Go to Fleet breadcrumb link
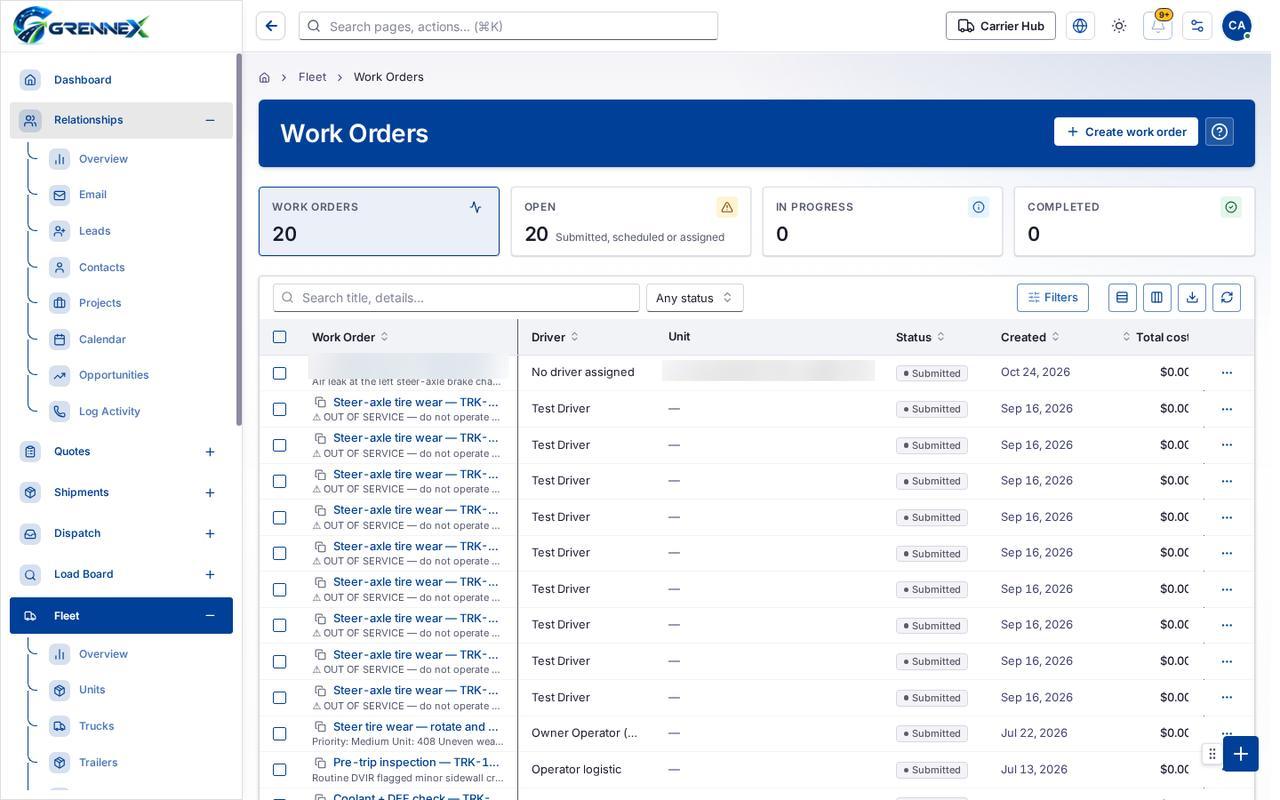Image resolution: width=1280 pixels, height=800 pixels. click(x=312, y=77)
